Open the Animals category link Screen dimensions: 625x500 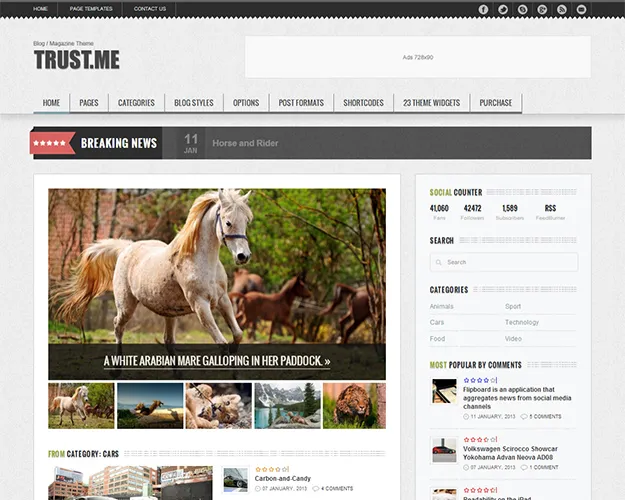click(442, 306)
